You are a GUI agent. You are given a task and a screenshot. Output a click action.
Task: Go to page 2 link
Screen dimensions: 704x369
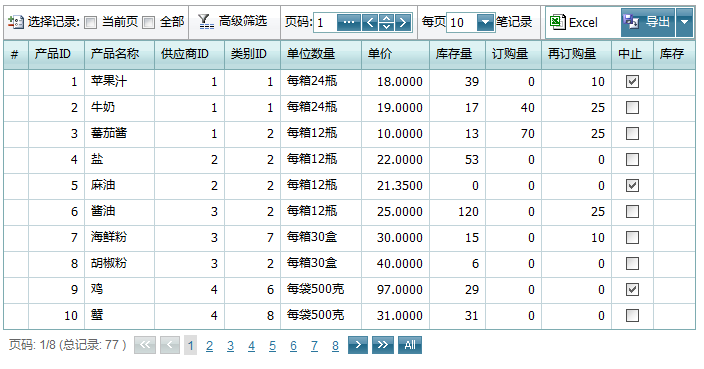pos(209,346)
